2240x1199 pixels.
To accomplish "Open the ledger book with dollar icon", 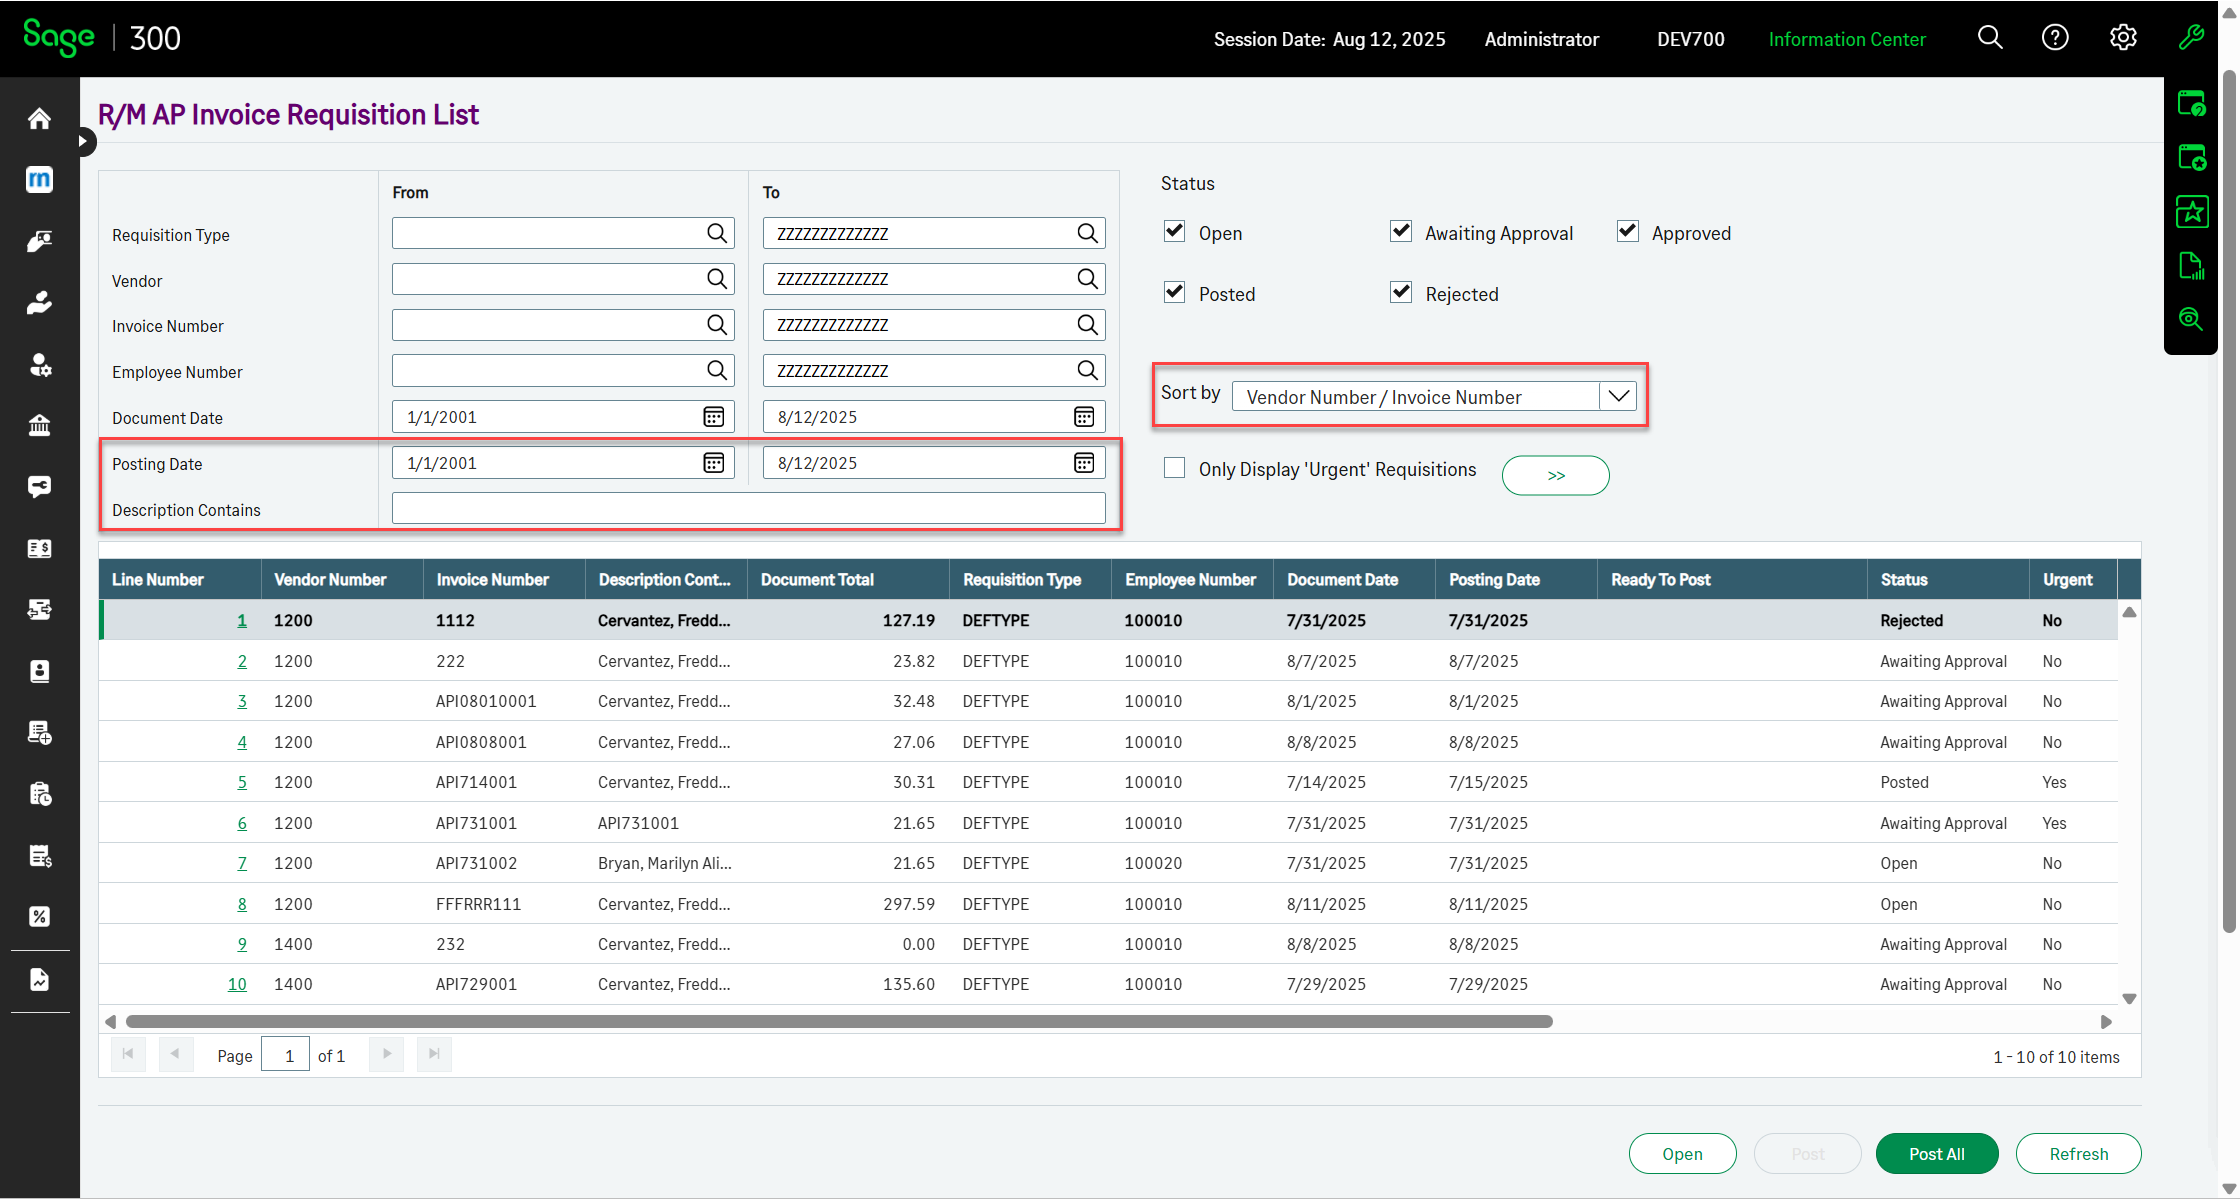I will point(39,548).
